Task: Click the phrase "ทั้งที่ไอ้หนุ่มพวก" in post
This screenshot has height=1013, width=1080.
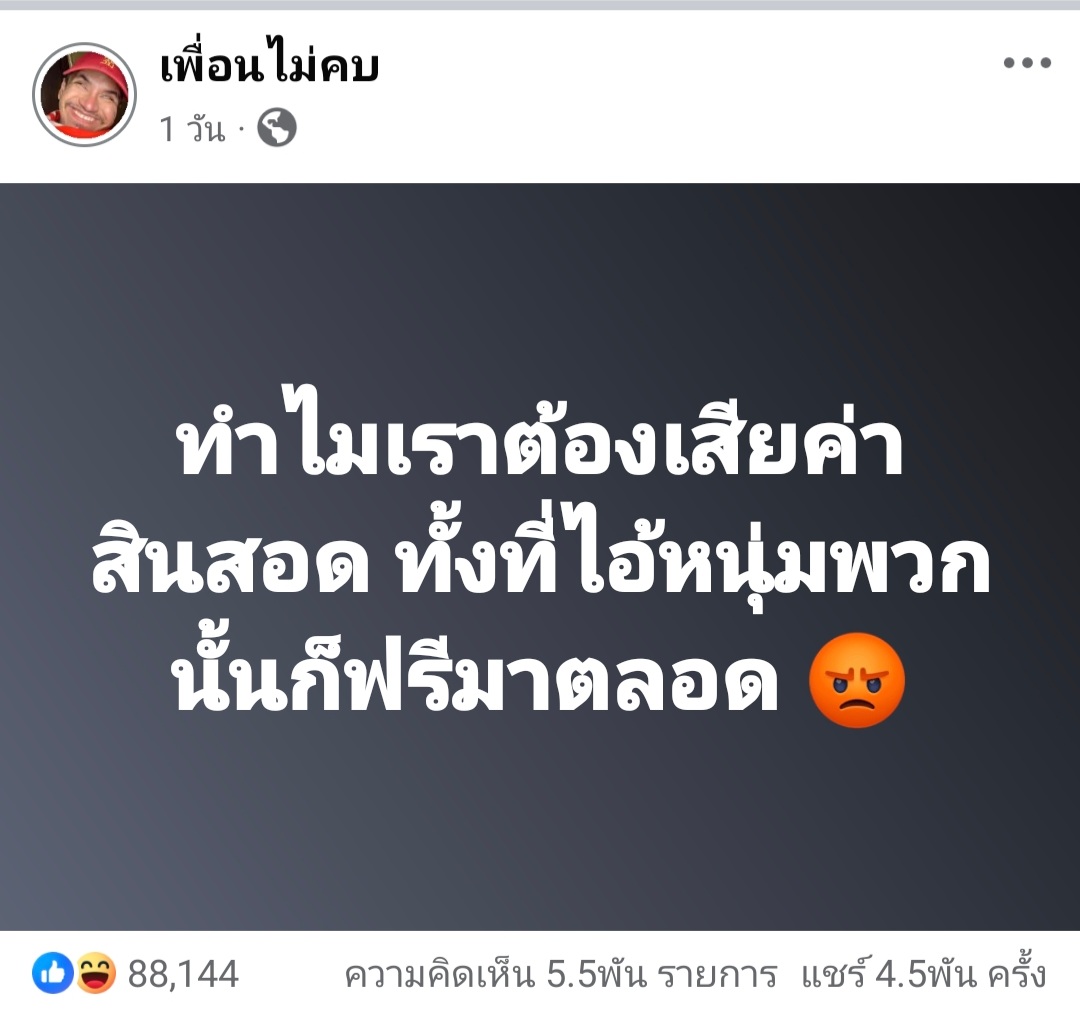Action: click(x=695, y=559)
